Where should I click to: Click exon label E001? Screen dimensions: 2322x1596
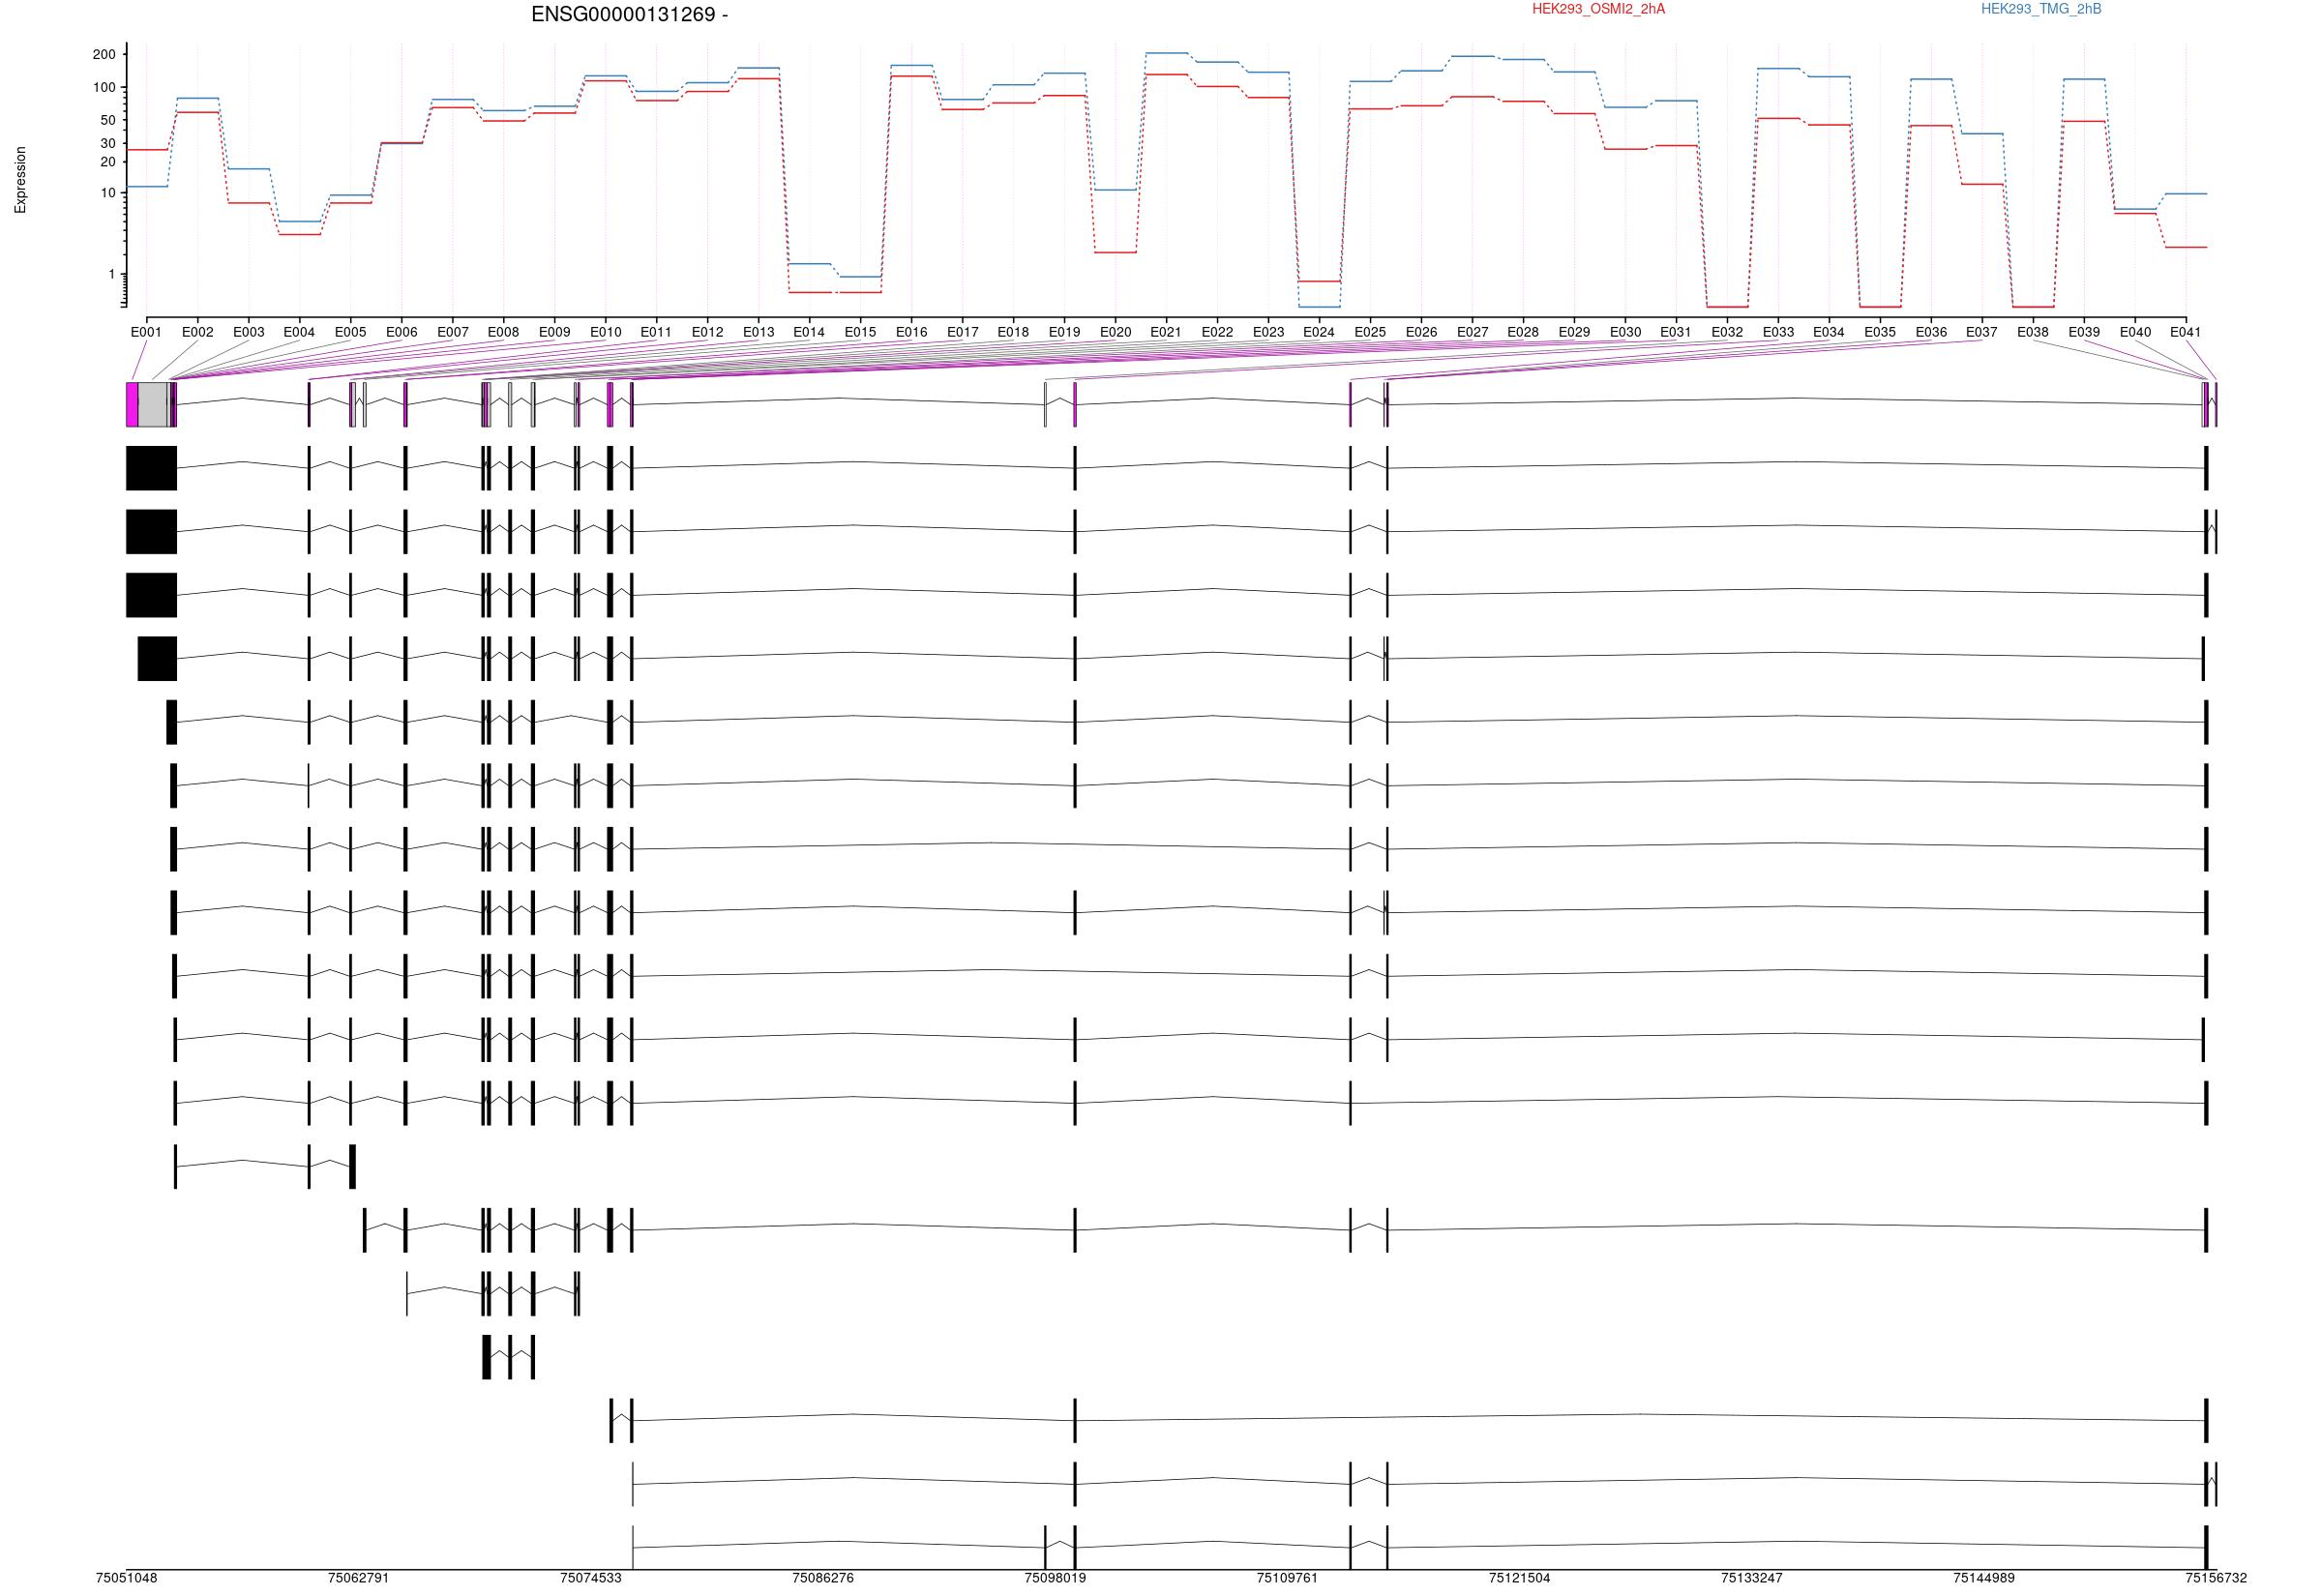pyautogui.click(x=146, y=332)
